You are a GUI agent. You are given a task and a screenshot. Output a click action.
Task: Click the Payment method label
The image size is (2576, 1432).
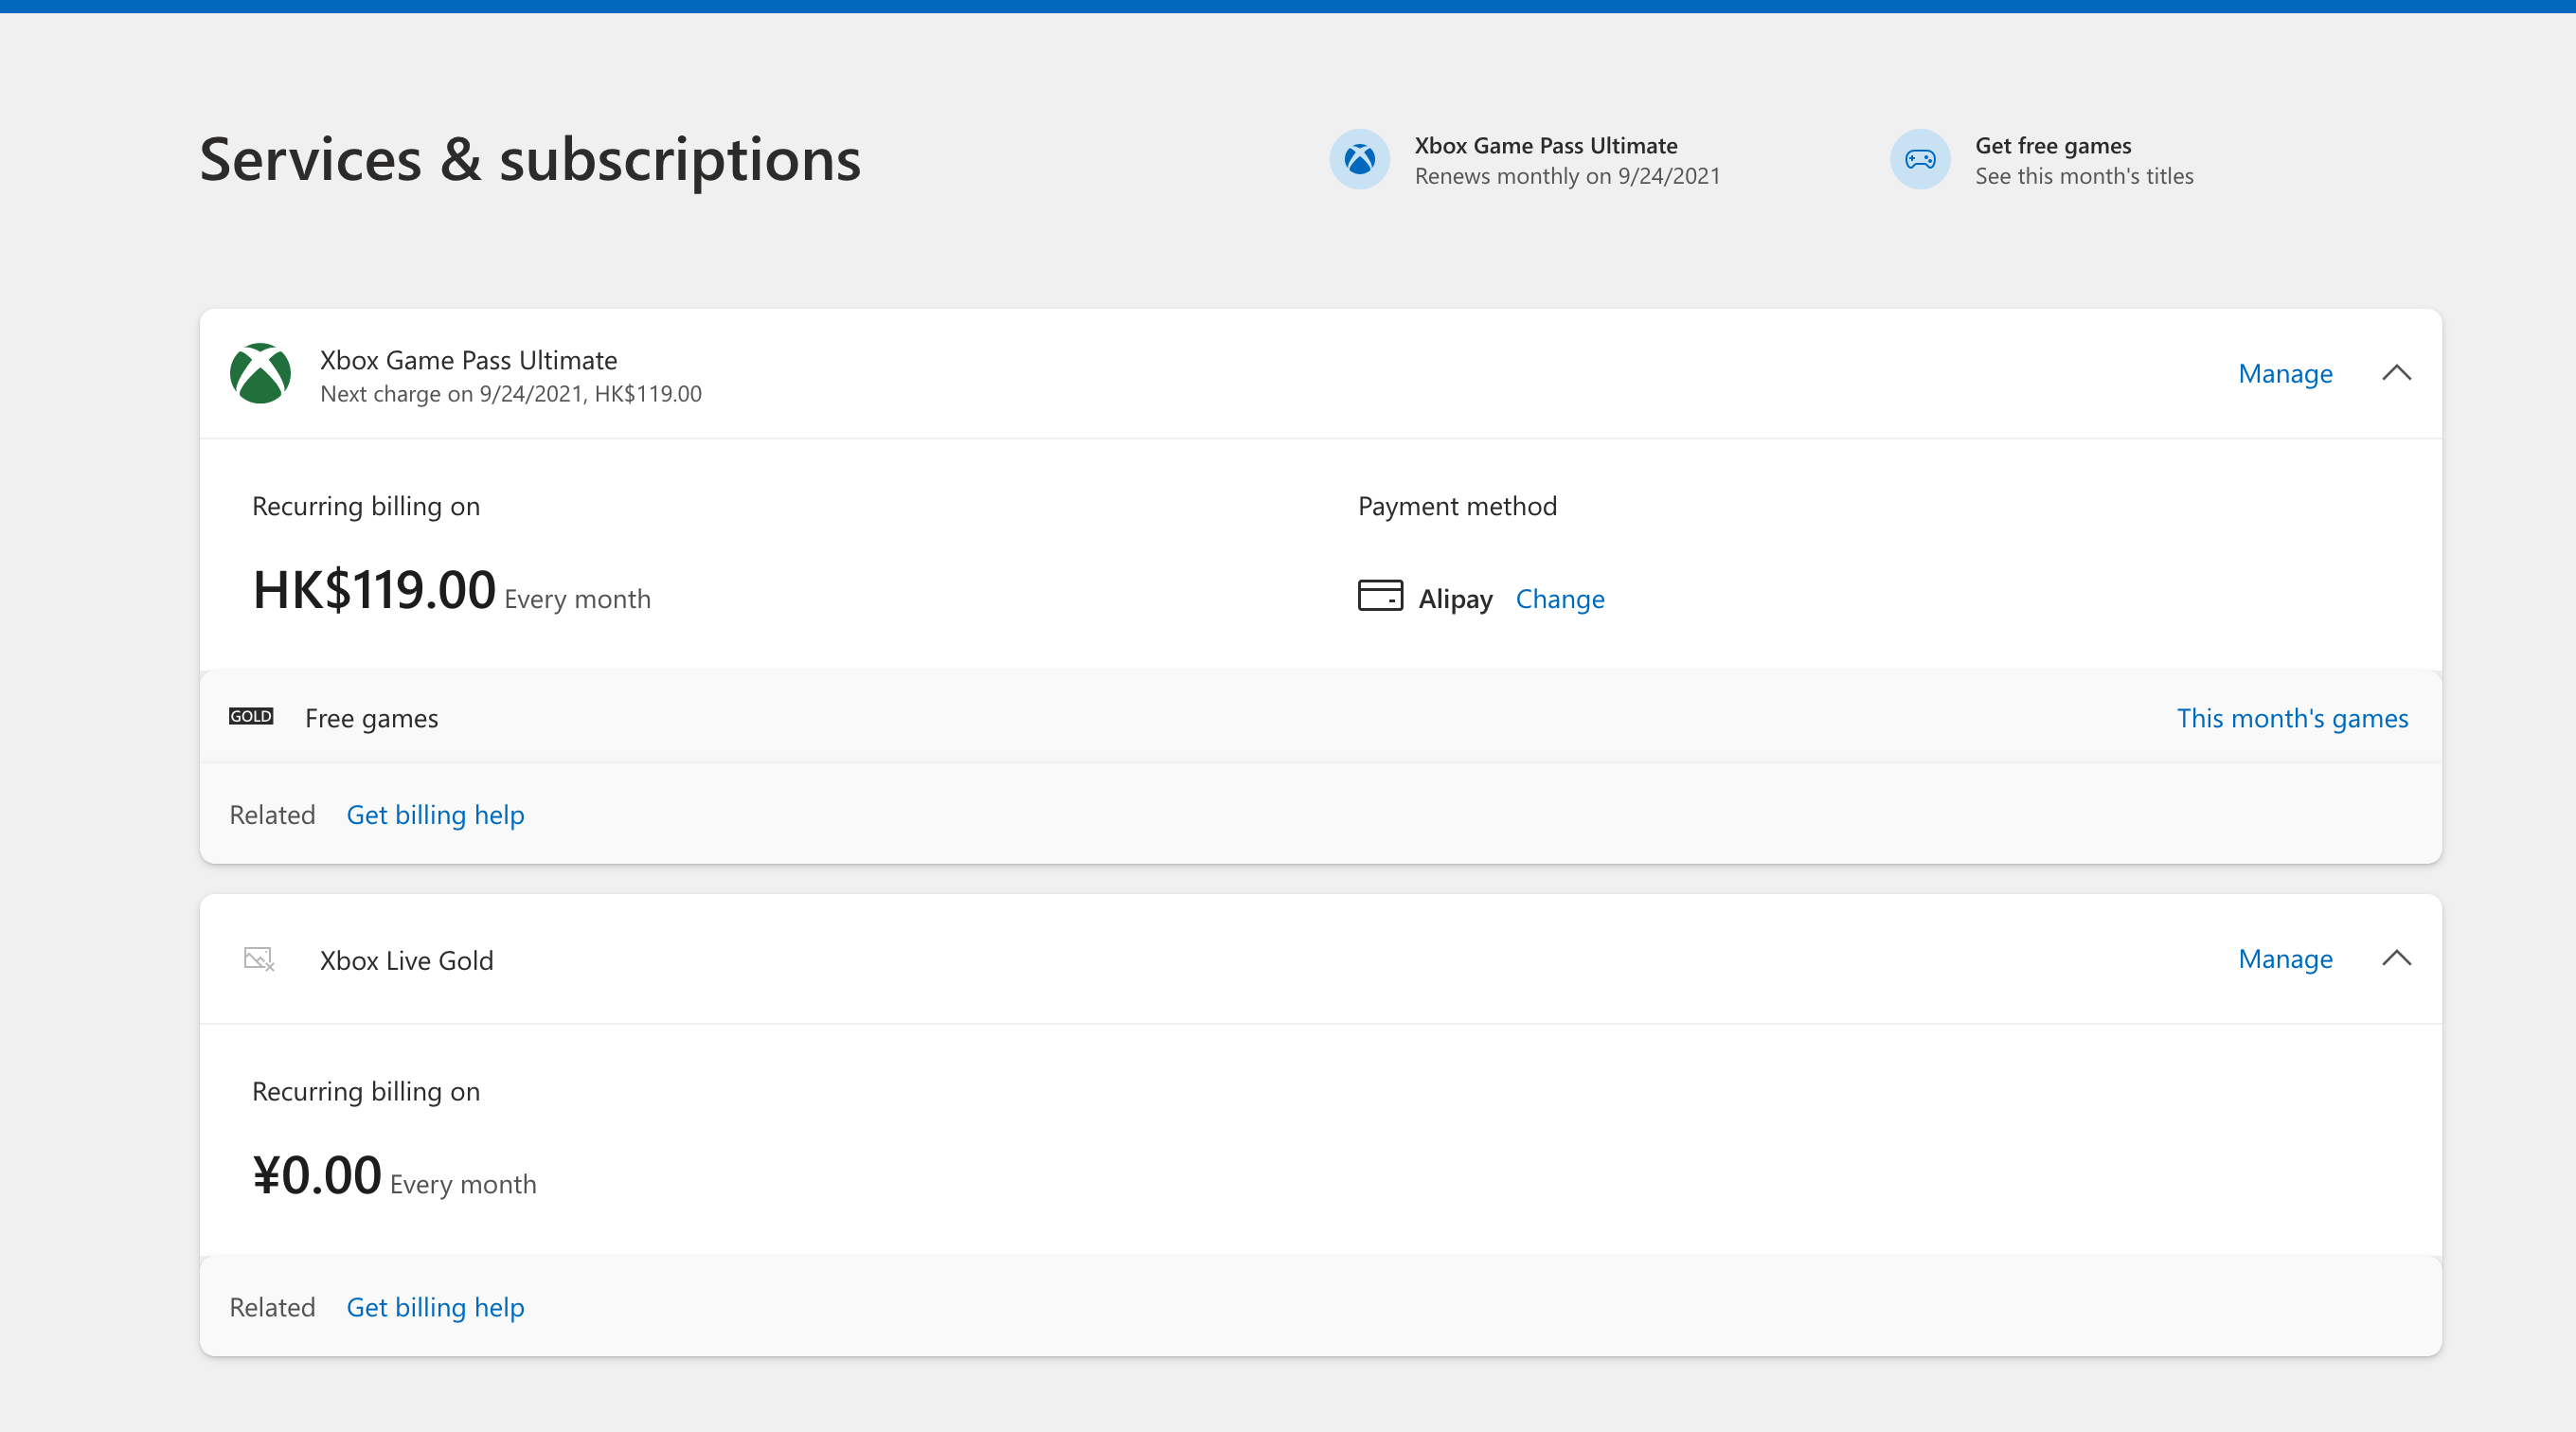(x=1457, y=506)
